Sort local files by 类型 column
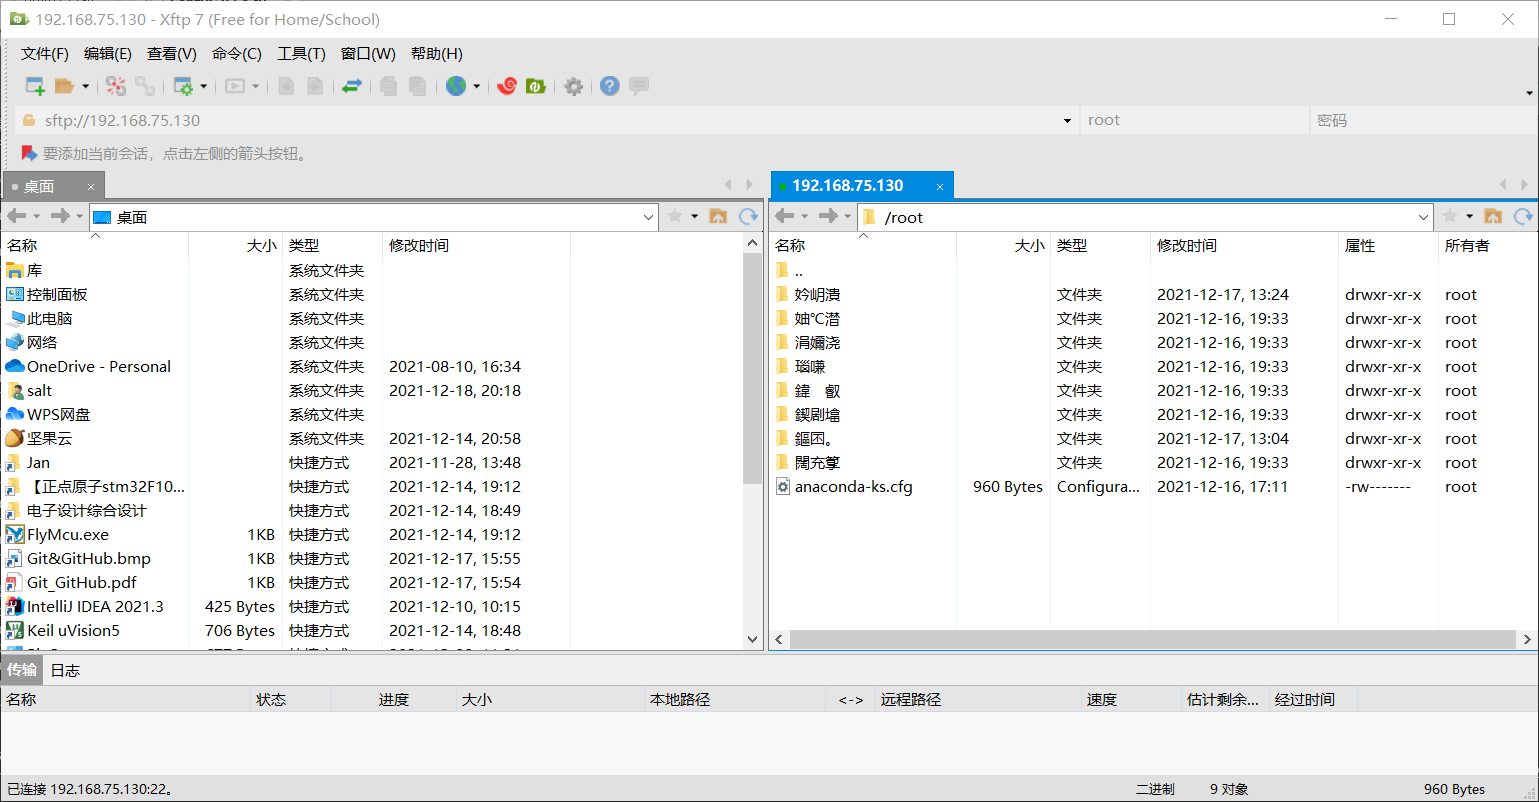 point(333,245)
